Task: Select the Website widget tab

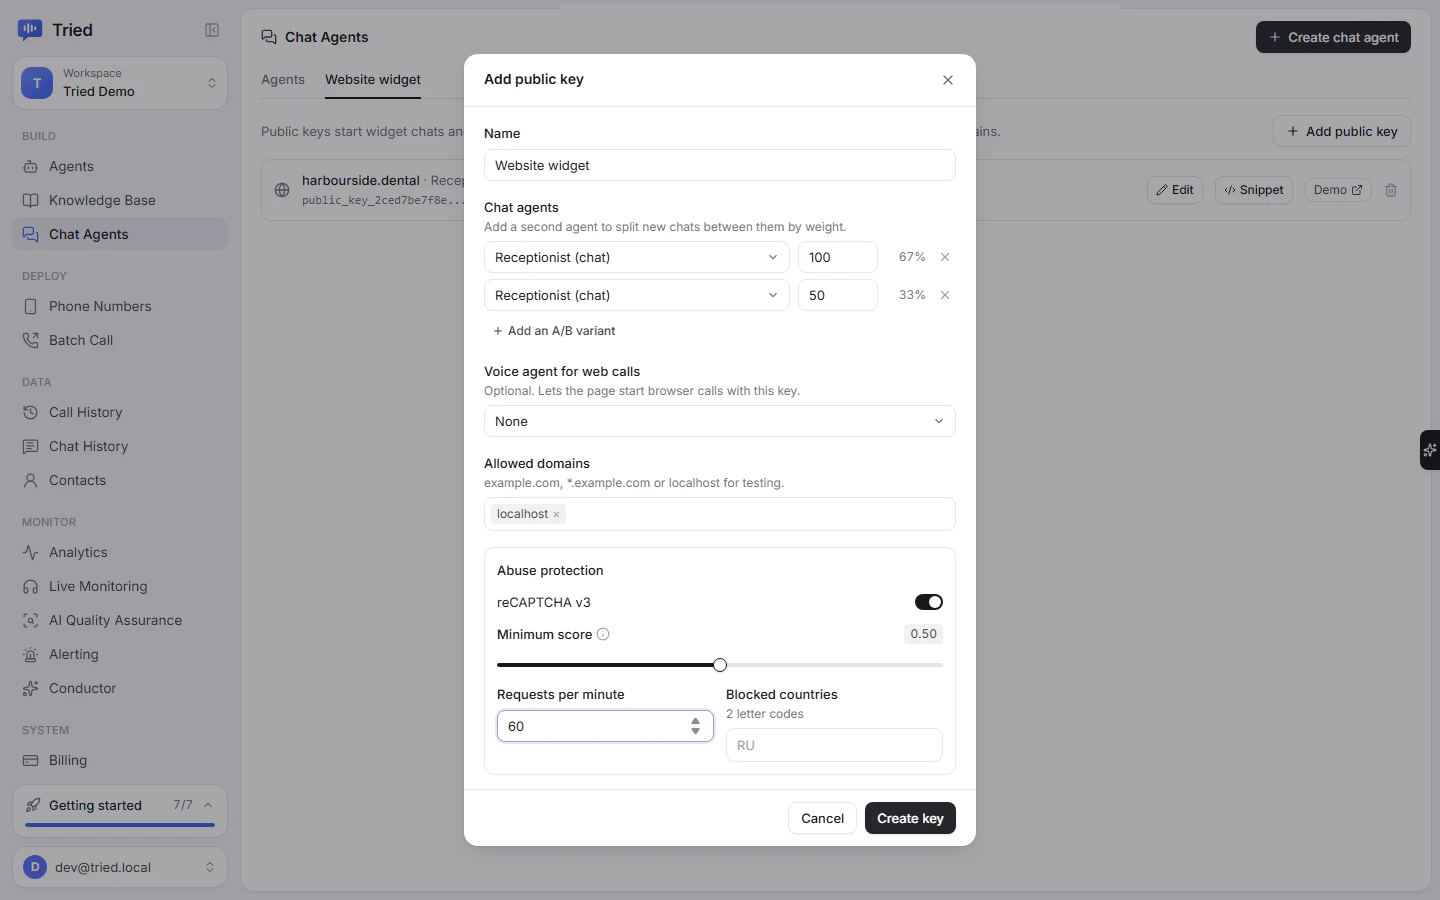Action: coord(373,80)
